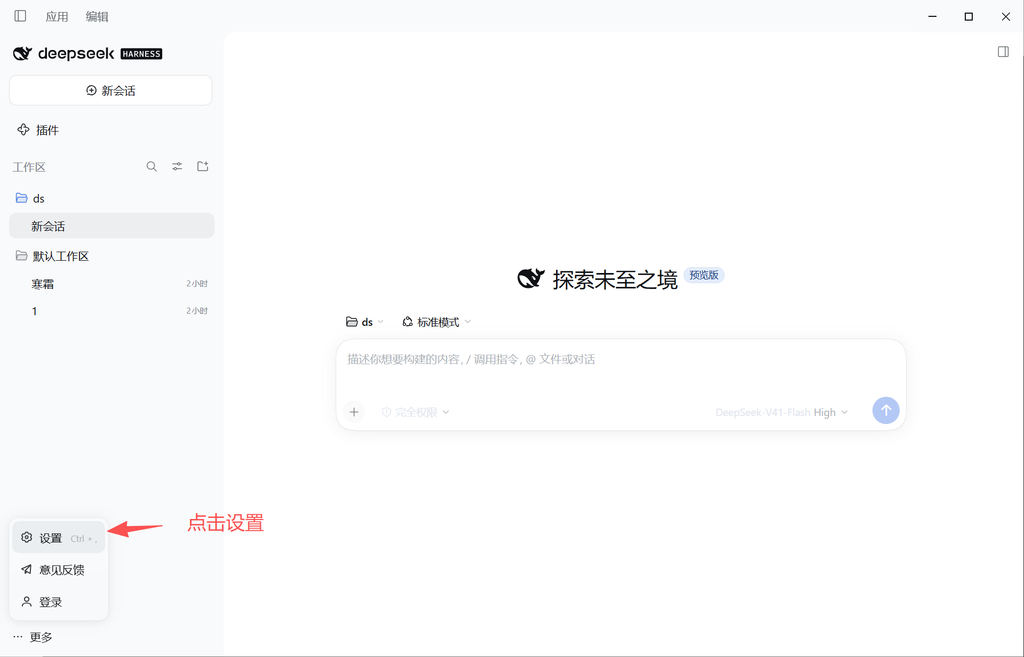Open the 插件 plugins page

(x=38, y=130)
